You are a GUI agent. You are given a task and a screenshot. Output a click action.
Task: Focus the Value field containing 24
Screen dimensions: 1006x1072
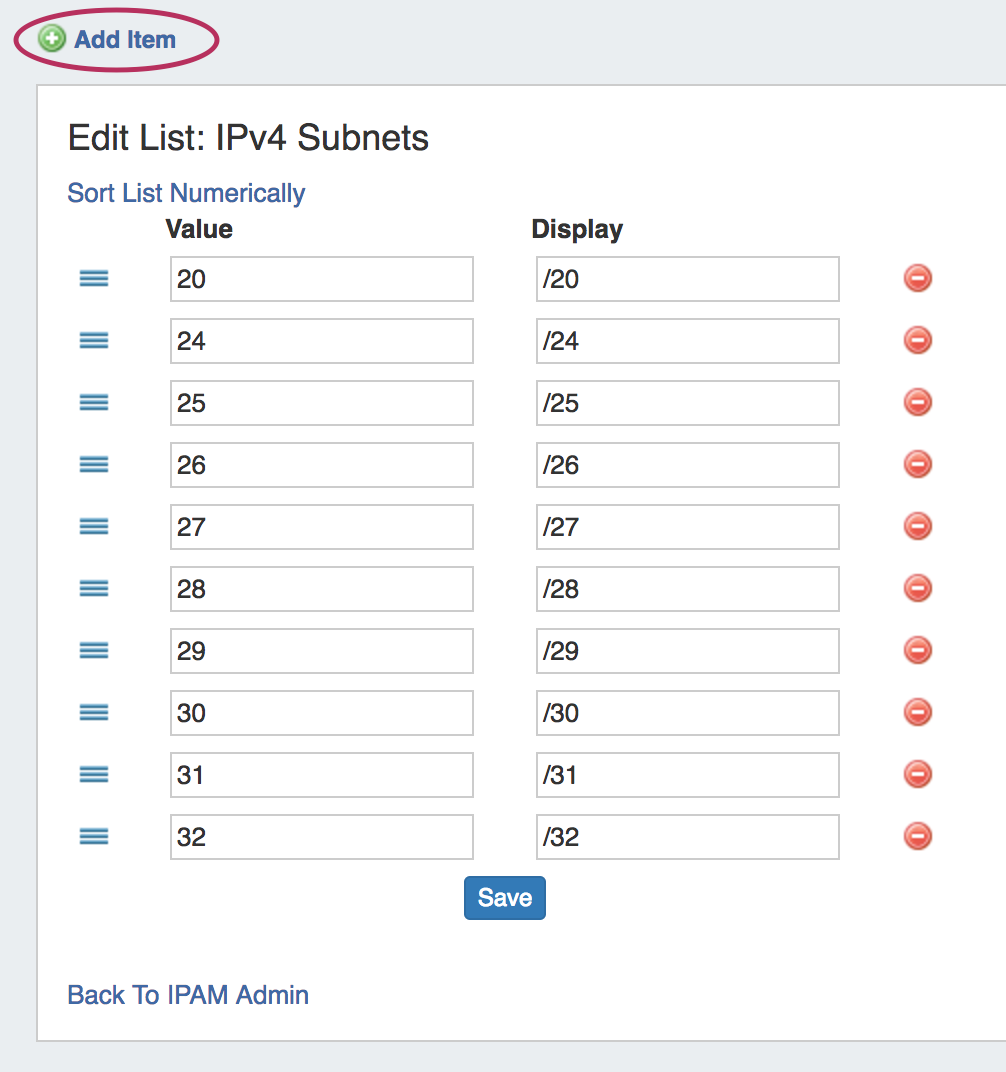point(321,341)
